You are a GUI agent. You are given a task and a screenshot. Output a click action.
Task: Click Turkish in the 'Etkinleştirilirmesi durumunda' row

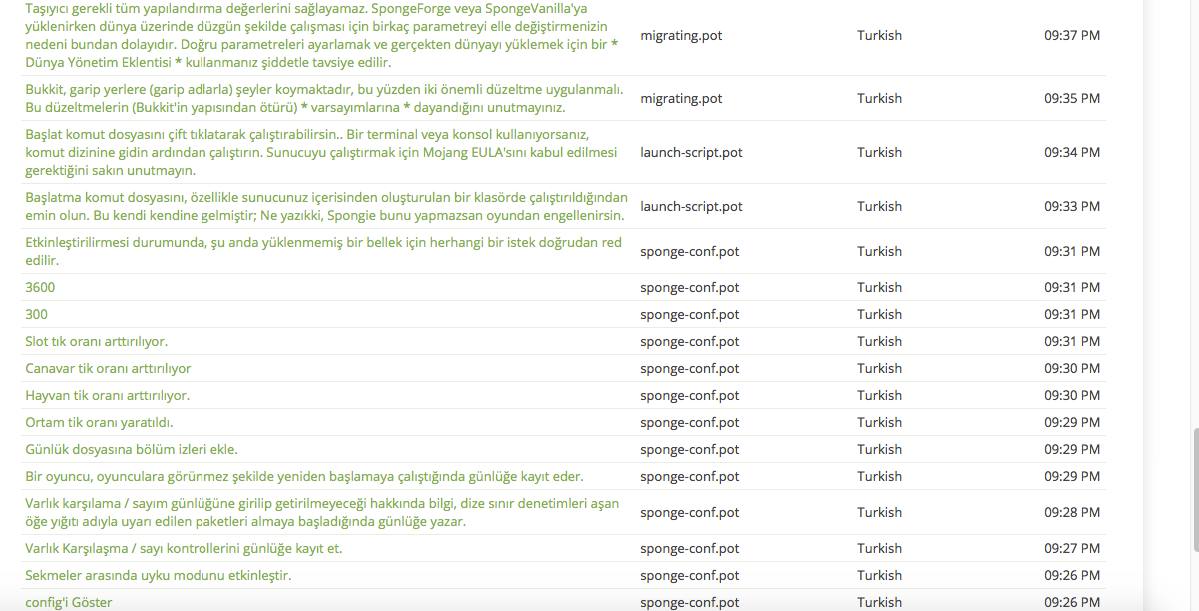(x=879, y=251)
